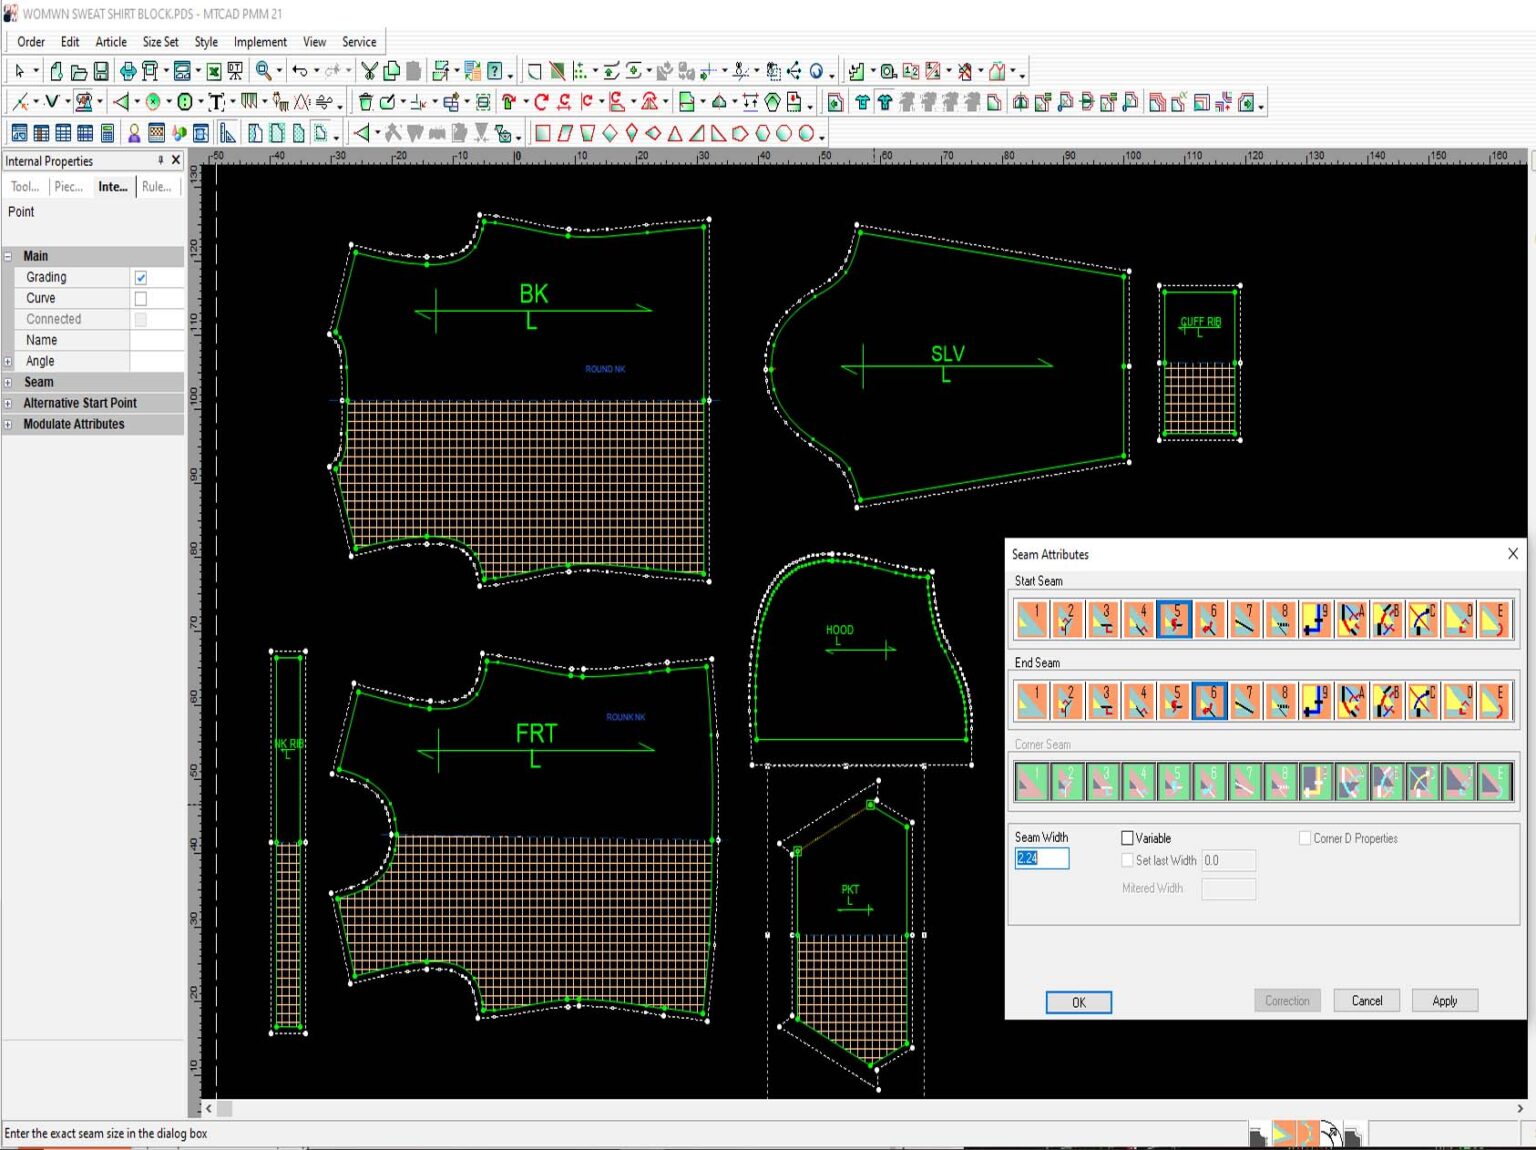The width and height of the screenshot is (1536, 1150).
Task: Click Apply in Seam Attributes dialog
Action: (x=1444, y=1000)
